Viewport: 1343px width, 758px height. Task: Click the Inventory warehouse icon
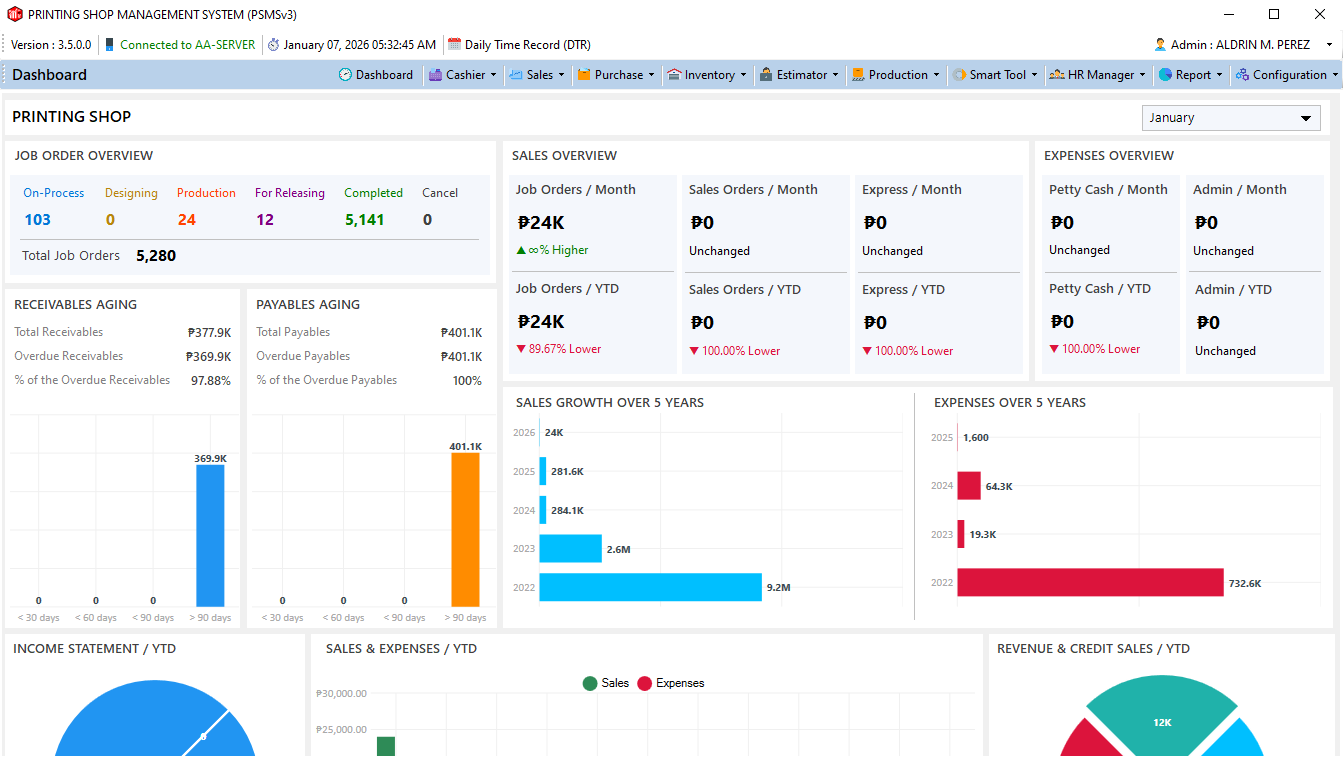coord(674,75)
